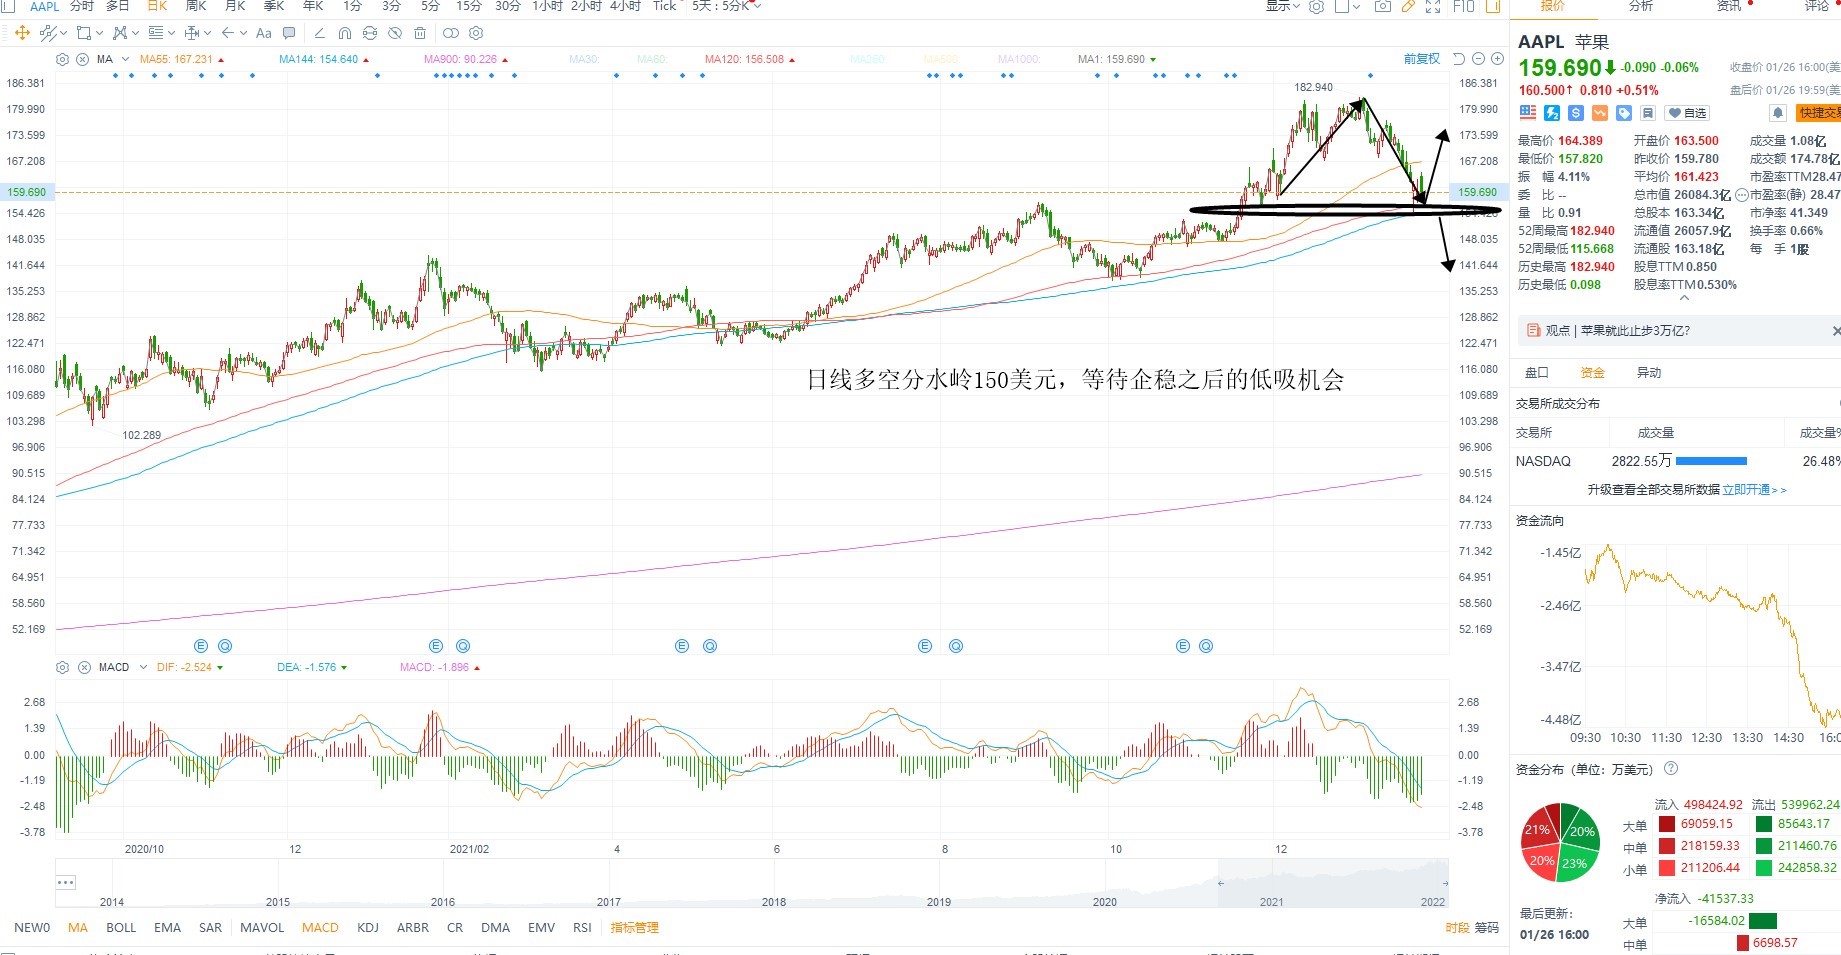Expand the MACD indicator dropdown
Image resolution: width=1841 pixels, height=955 pixels.
tap(143, 667)
